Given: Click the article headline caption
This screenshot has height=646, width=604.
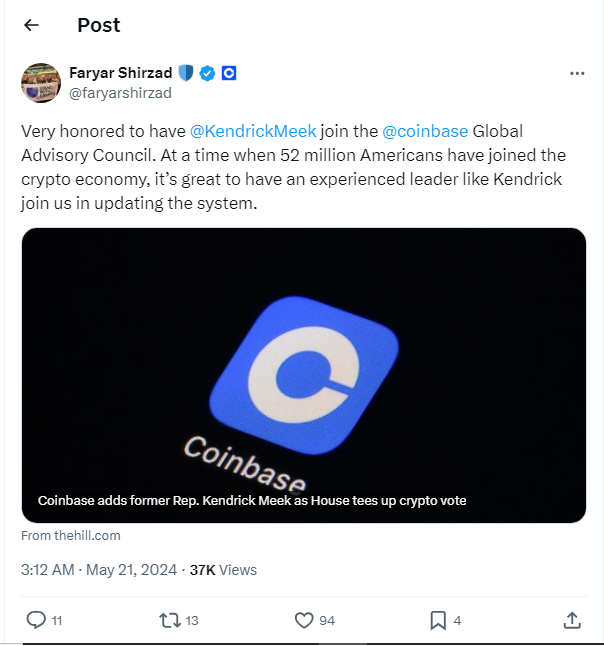Looking at the screenshot, I should [x=252, y=500].
